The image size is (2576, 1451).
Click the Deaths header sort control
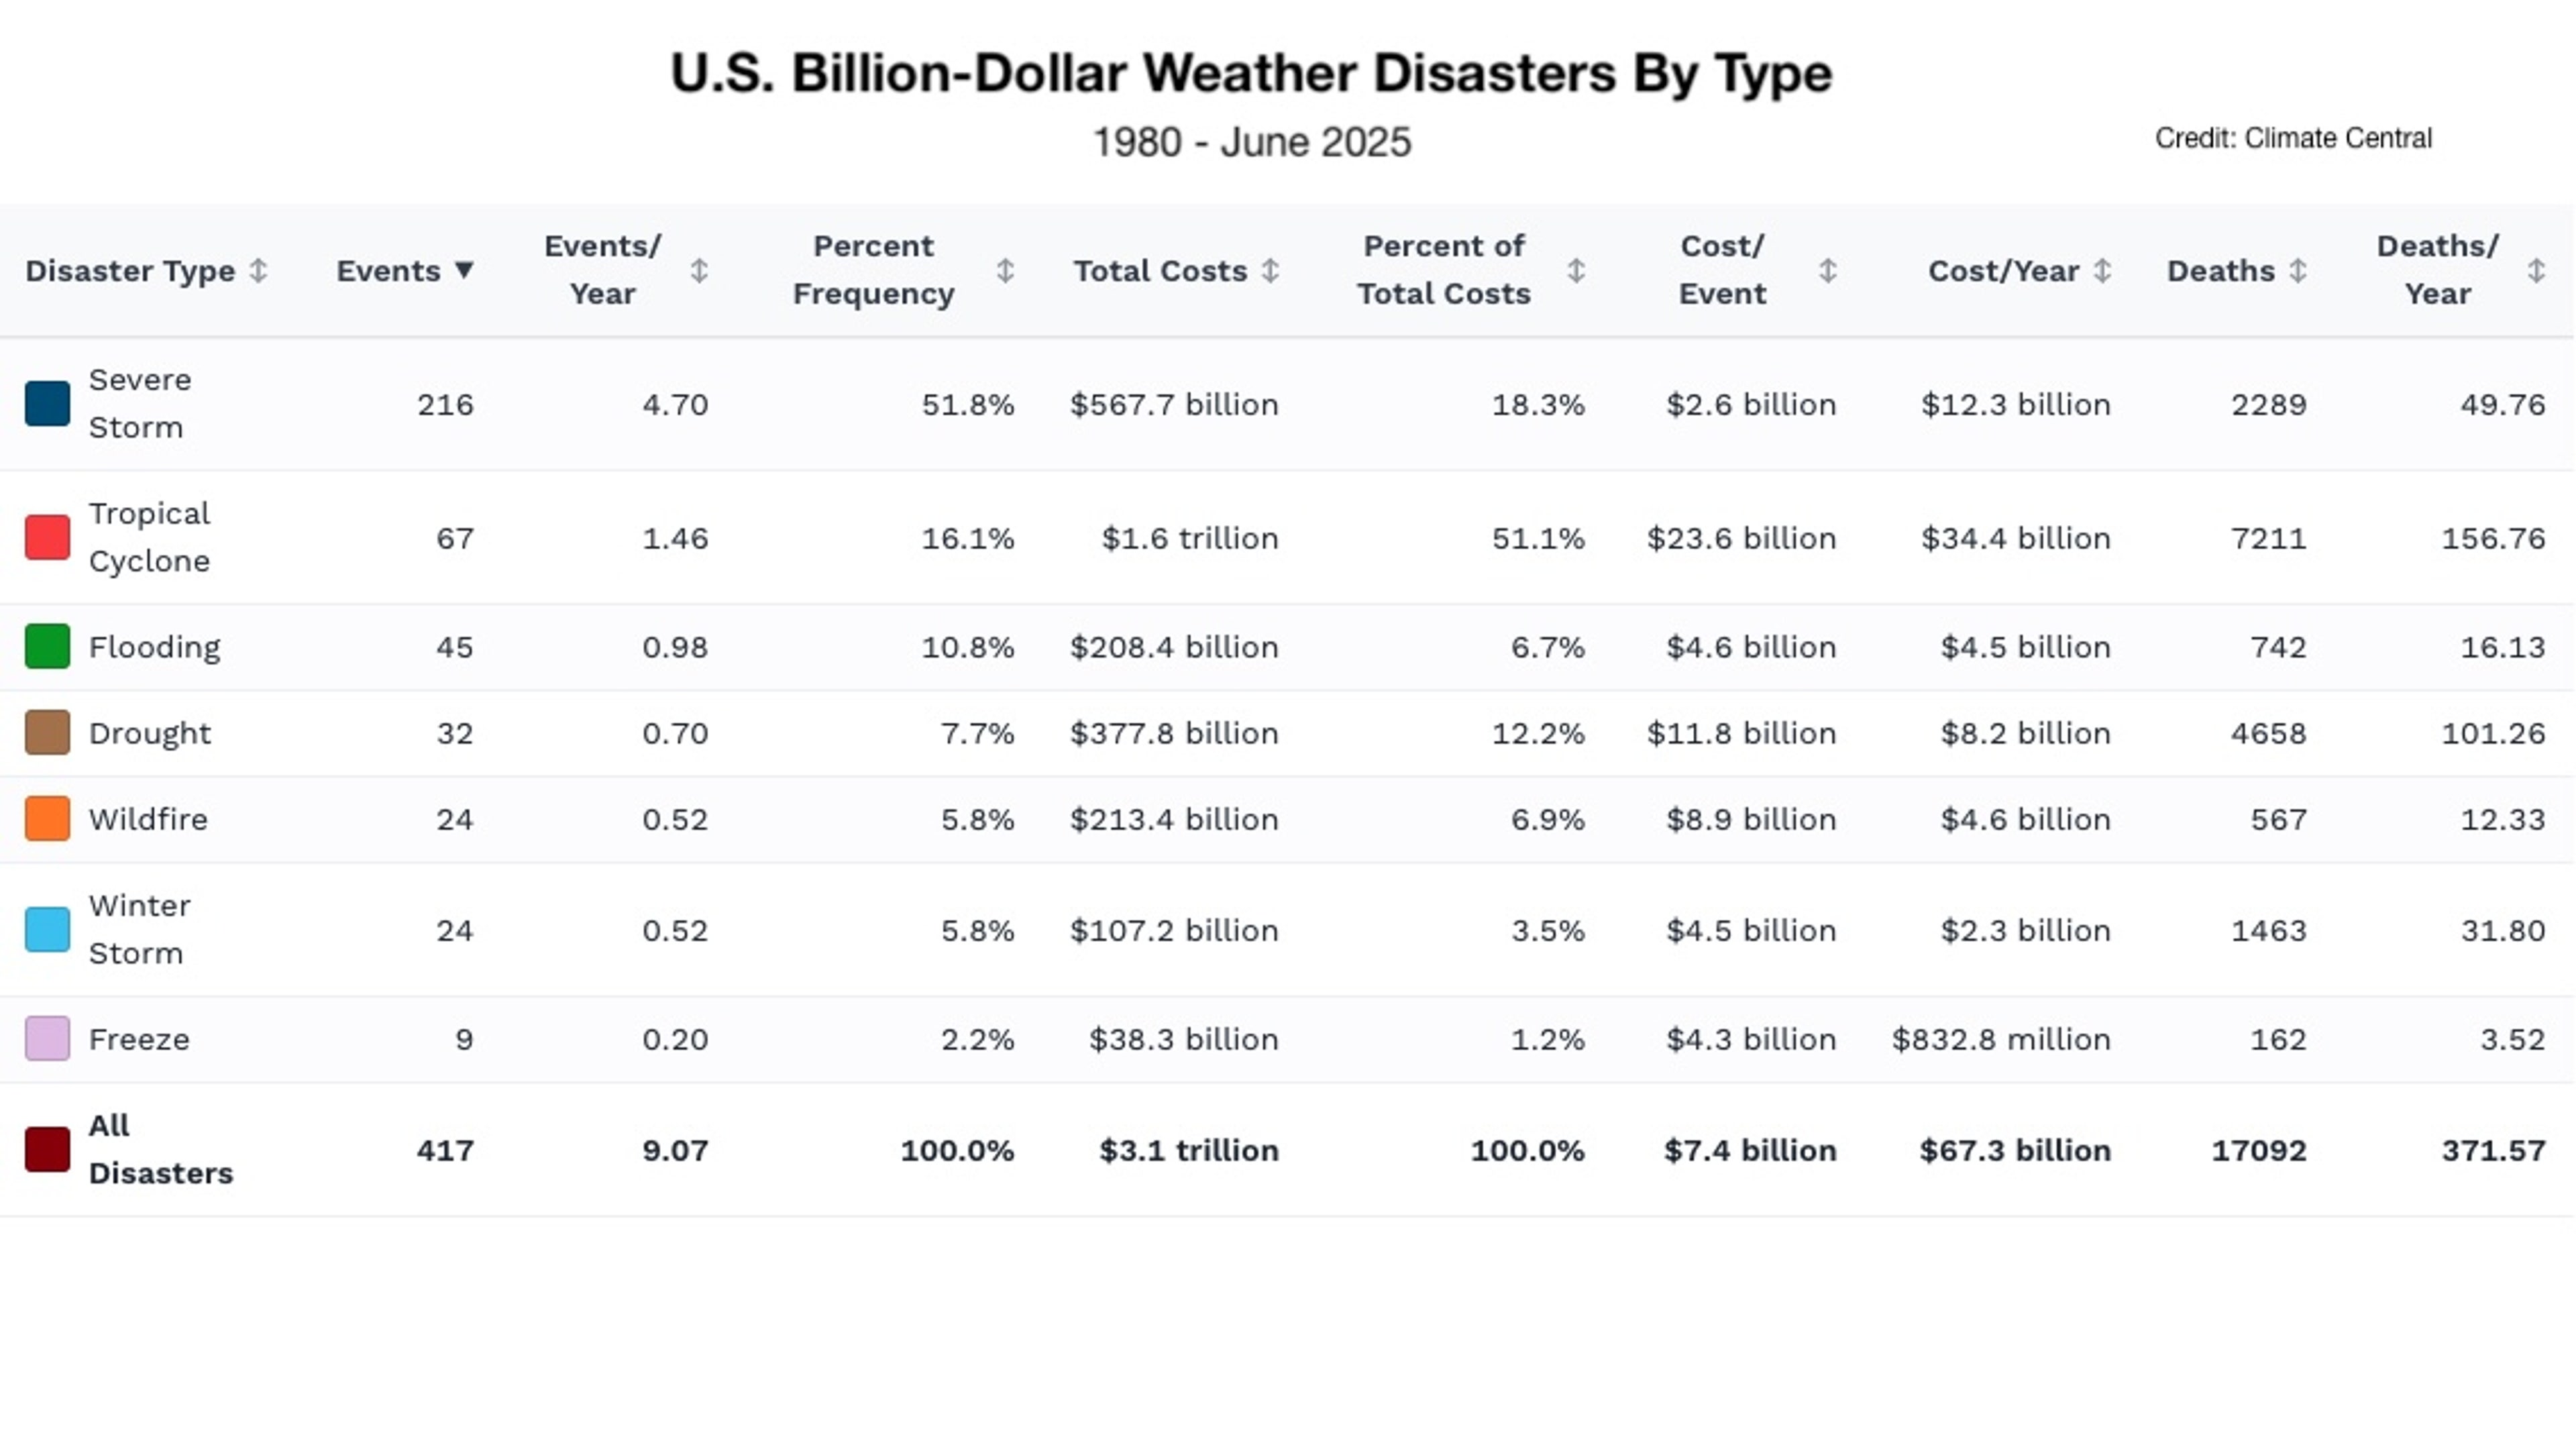click(x=2297, y=270)
